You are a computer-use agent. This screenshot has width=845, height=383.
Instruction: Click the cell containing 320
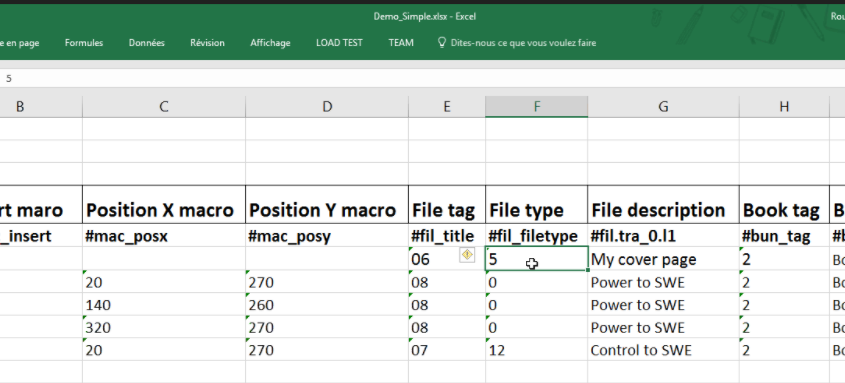point(164,328)
